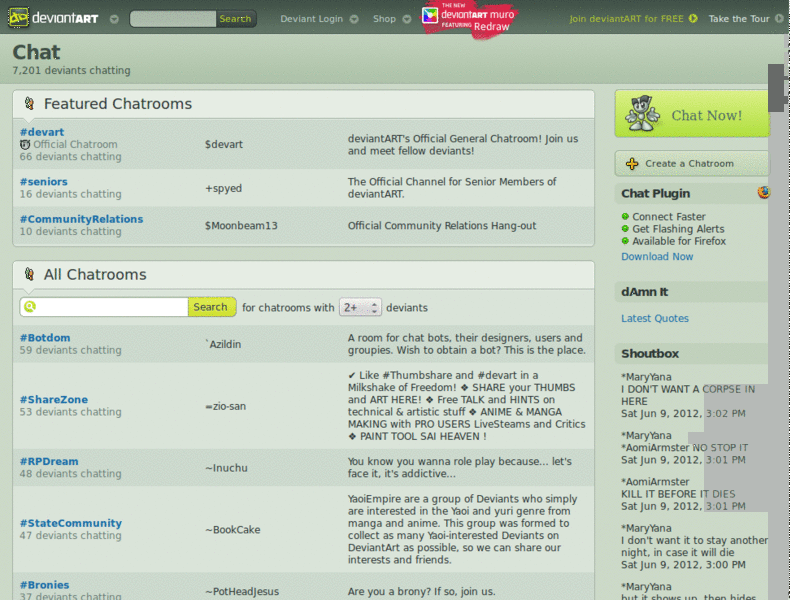
Task: Click Create a Chatroom button
Action: 692,163
